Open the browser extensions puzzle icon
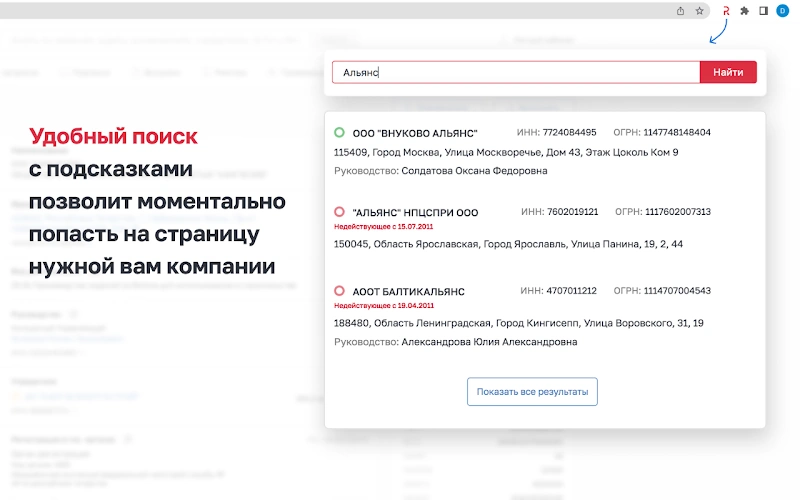 click(x=745, y=11)
